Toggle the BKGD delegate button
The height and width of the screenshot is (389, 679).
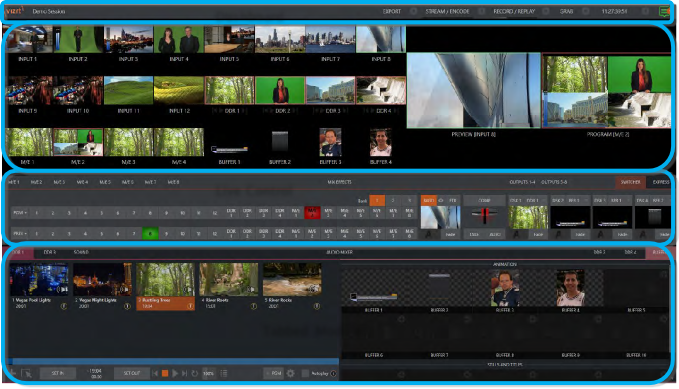428,201
